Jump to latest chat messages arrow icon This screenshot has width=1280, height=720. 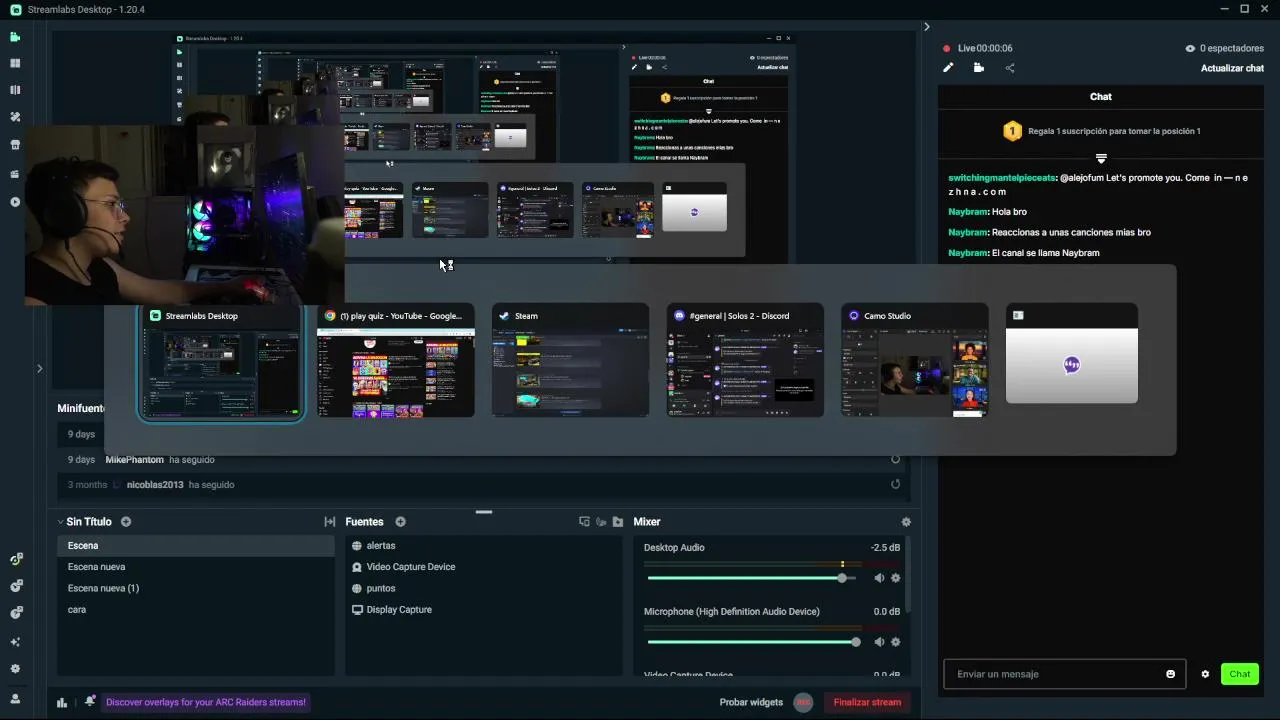(x=1101, y=159)
